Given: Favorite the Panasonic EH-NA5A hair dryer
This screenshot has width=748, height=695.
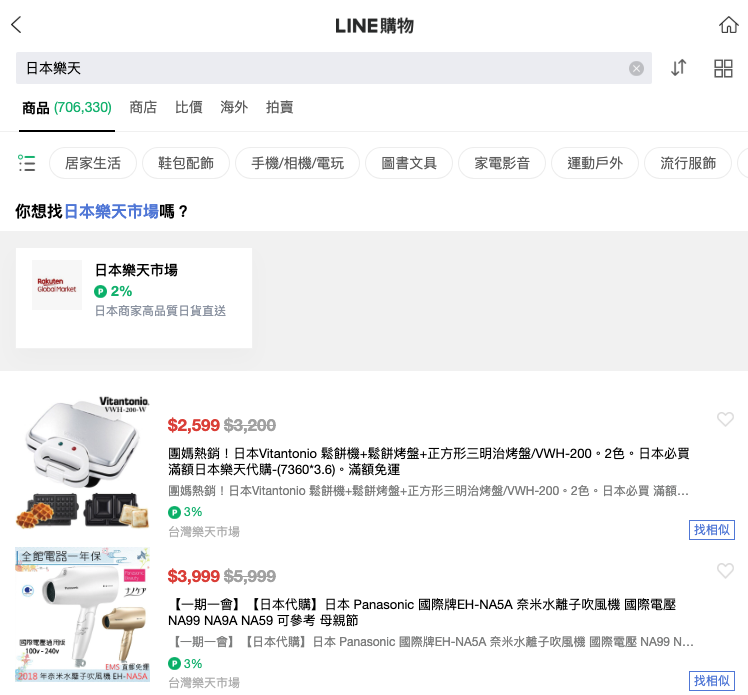Looking at the screenshot, I should (725, 571).
